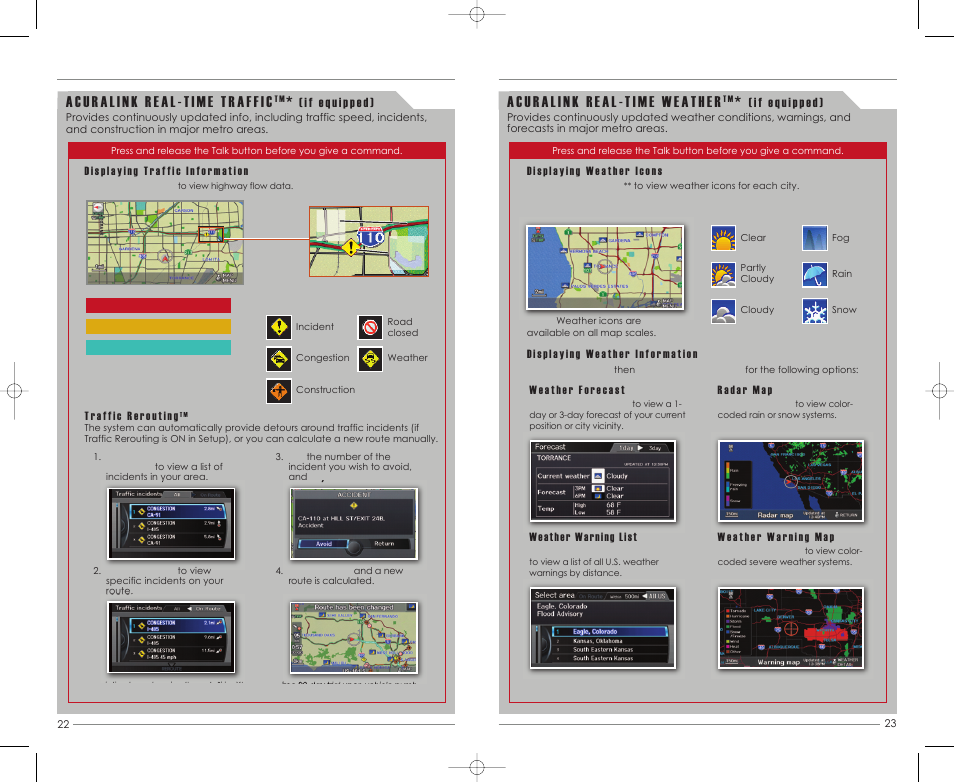The image size is (954, 782).
Task: Click the AcuraLink Real-Time Weather page heading
Action: coord(665,102)
